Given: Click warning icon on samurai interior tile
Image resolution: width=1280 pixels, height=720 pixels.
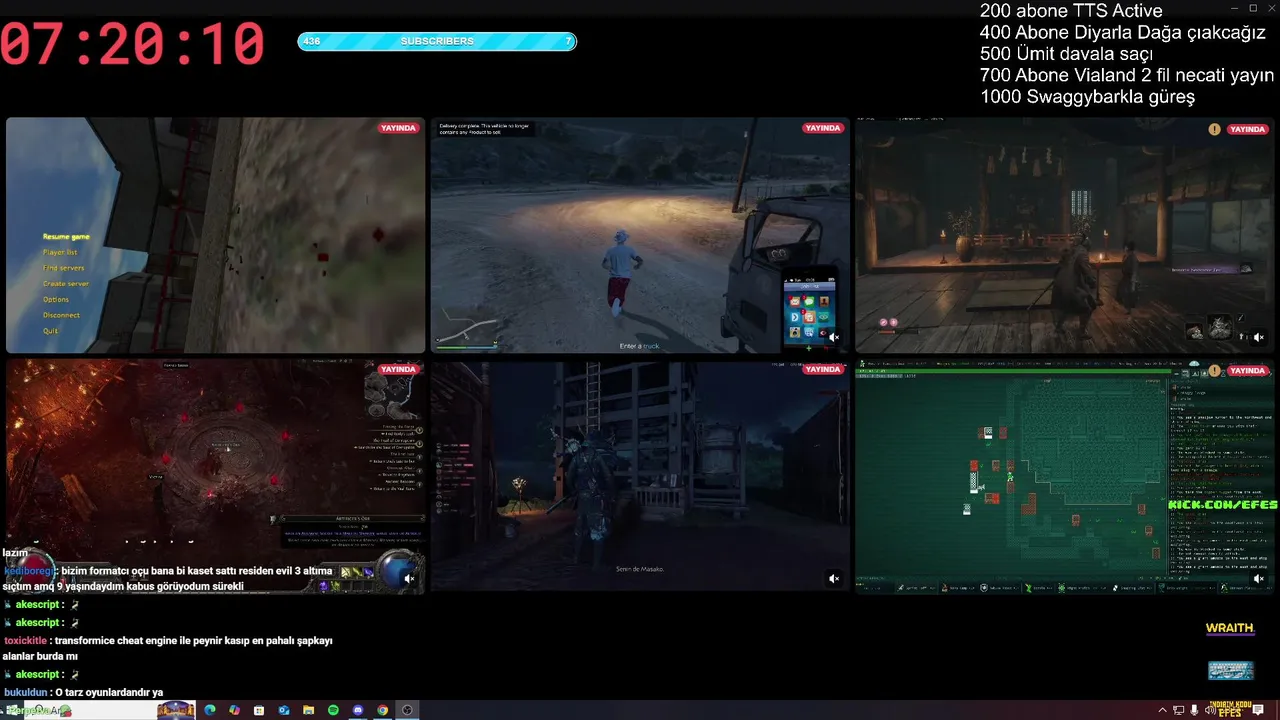Looking at the screenshot, I should 1214,129.
